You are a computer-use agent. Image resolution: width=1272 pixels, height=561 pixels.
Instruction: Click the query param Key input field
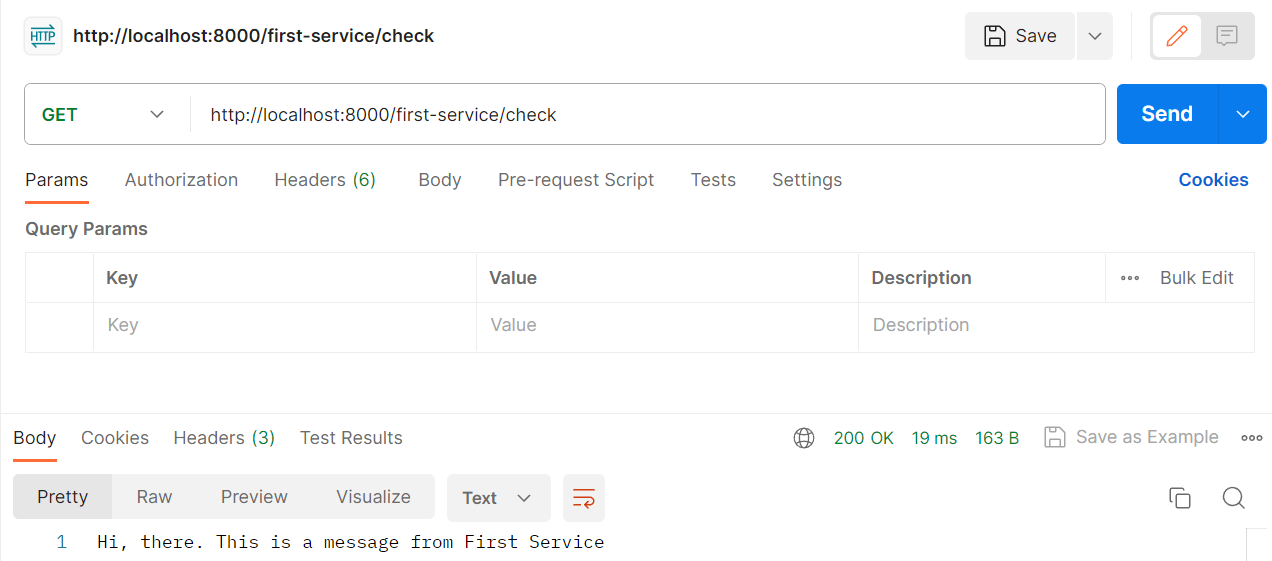[285, 325]
